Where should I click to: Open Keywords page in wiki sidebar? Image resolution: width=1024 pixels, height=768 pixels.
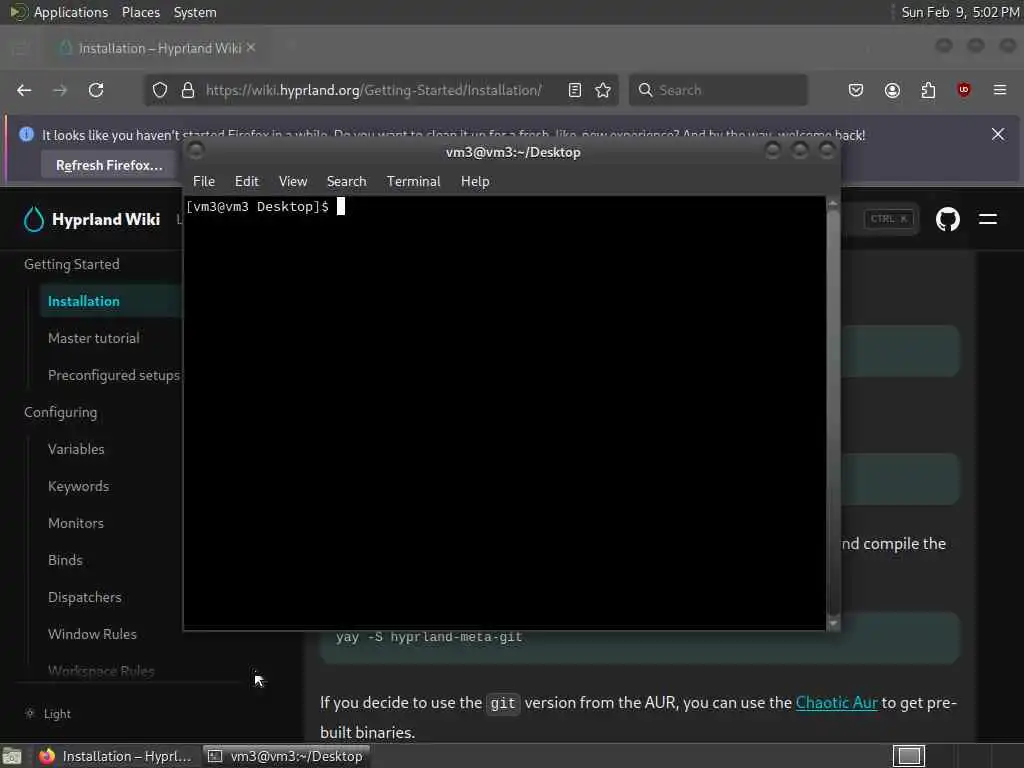pos(78,487)
